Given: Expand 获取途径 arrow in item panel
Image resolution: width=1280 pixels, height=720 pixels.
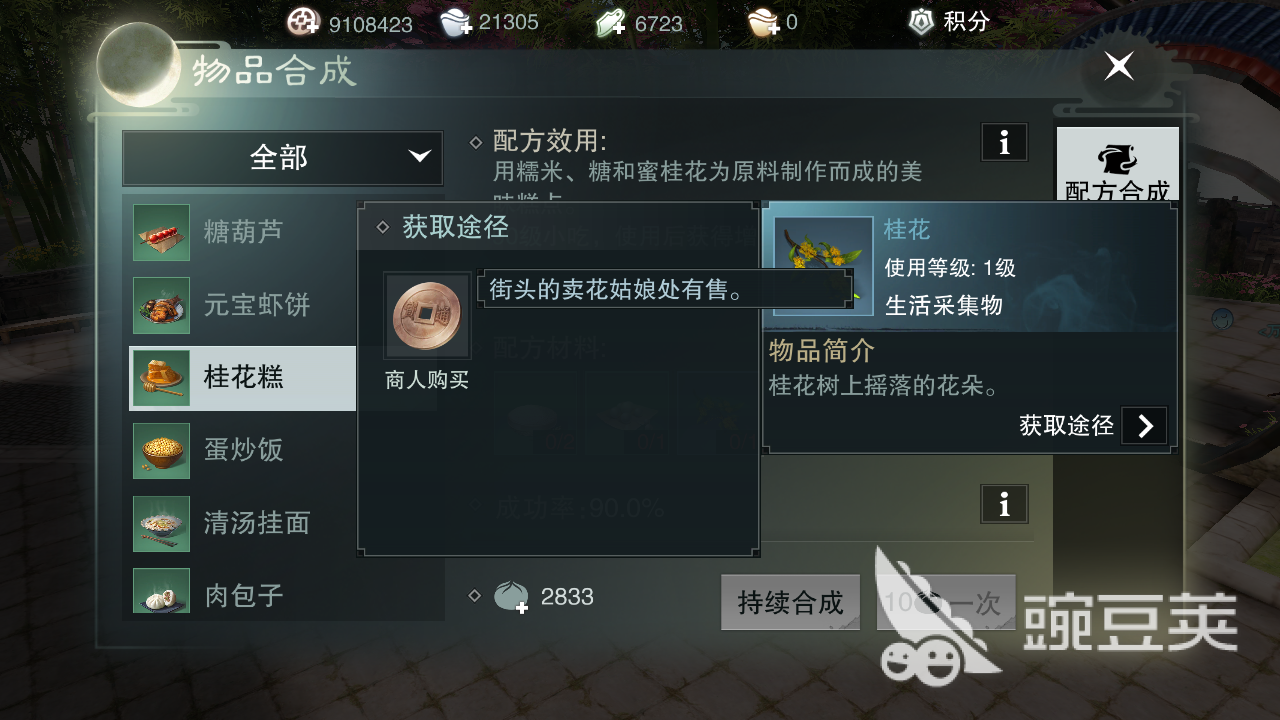Looking at the screenshot, I should pyautogui.click(x=1144, y=426).
